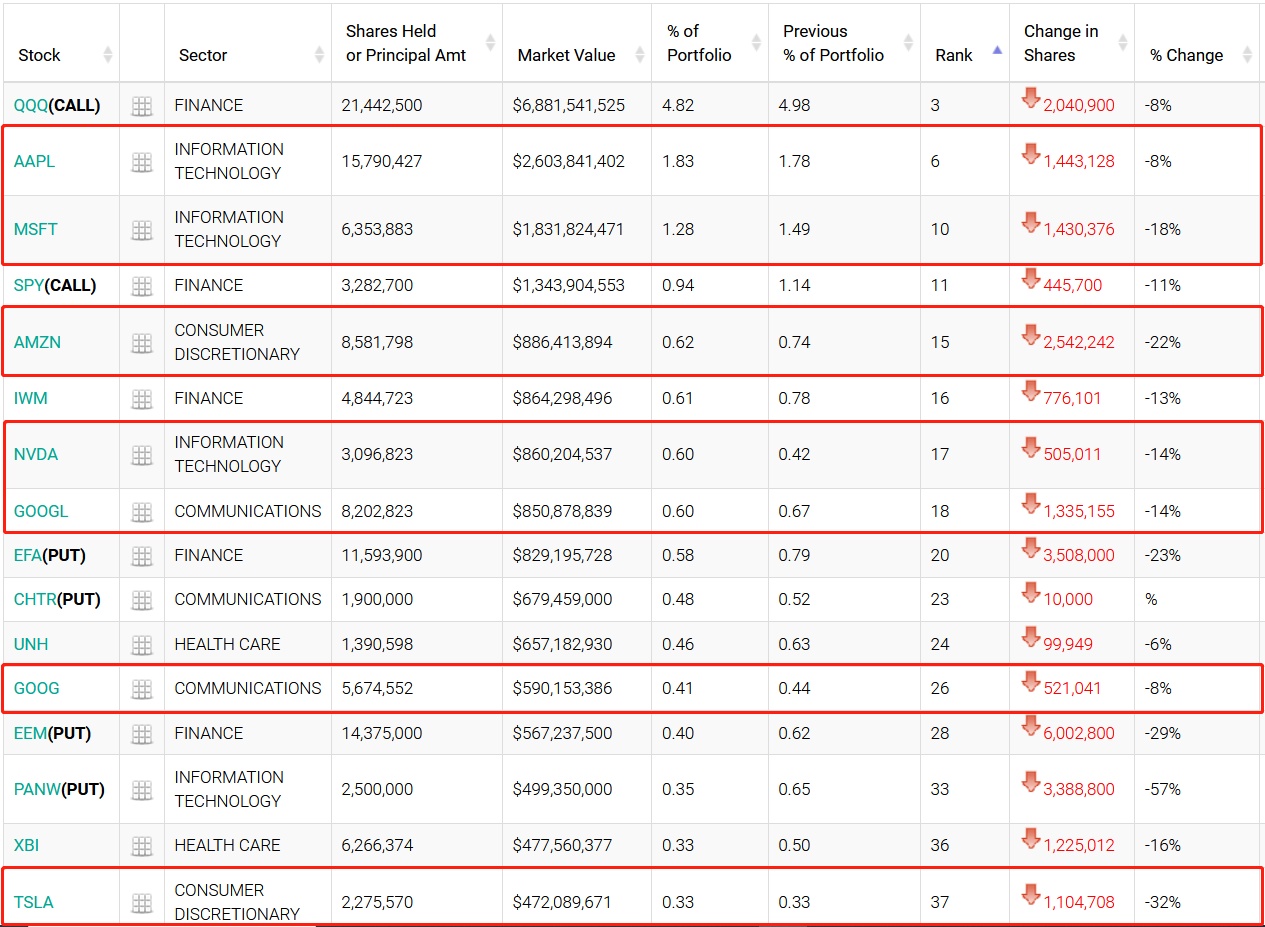This screenshot has height=927, width=1265.
Task: Click the AMZN market value cell
Action: click(568, 342)
